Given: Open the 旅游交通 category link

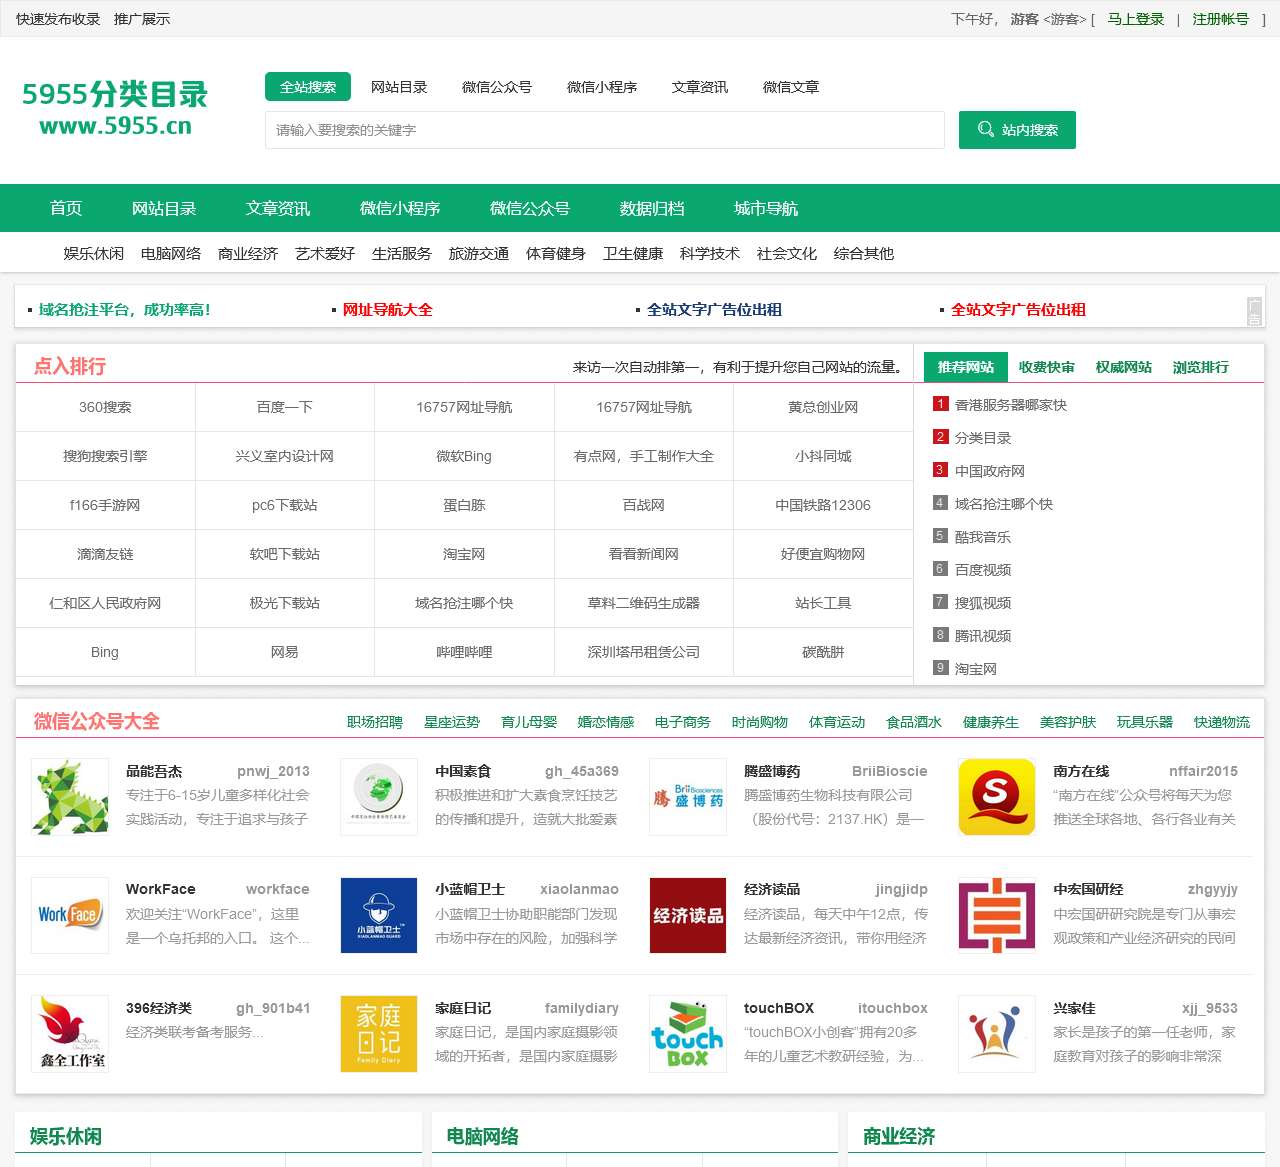Looking at the screenshot, I should point(479,253).
